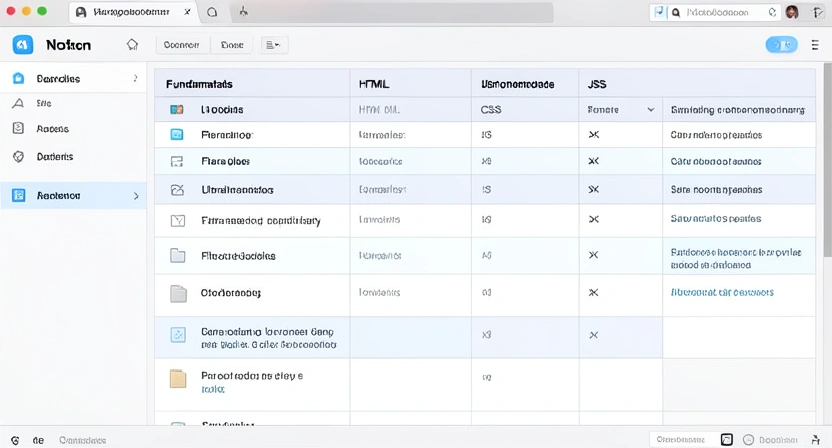
Task: Click the X icon in the Flbeoredoololes row
Action: point(594,255)
